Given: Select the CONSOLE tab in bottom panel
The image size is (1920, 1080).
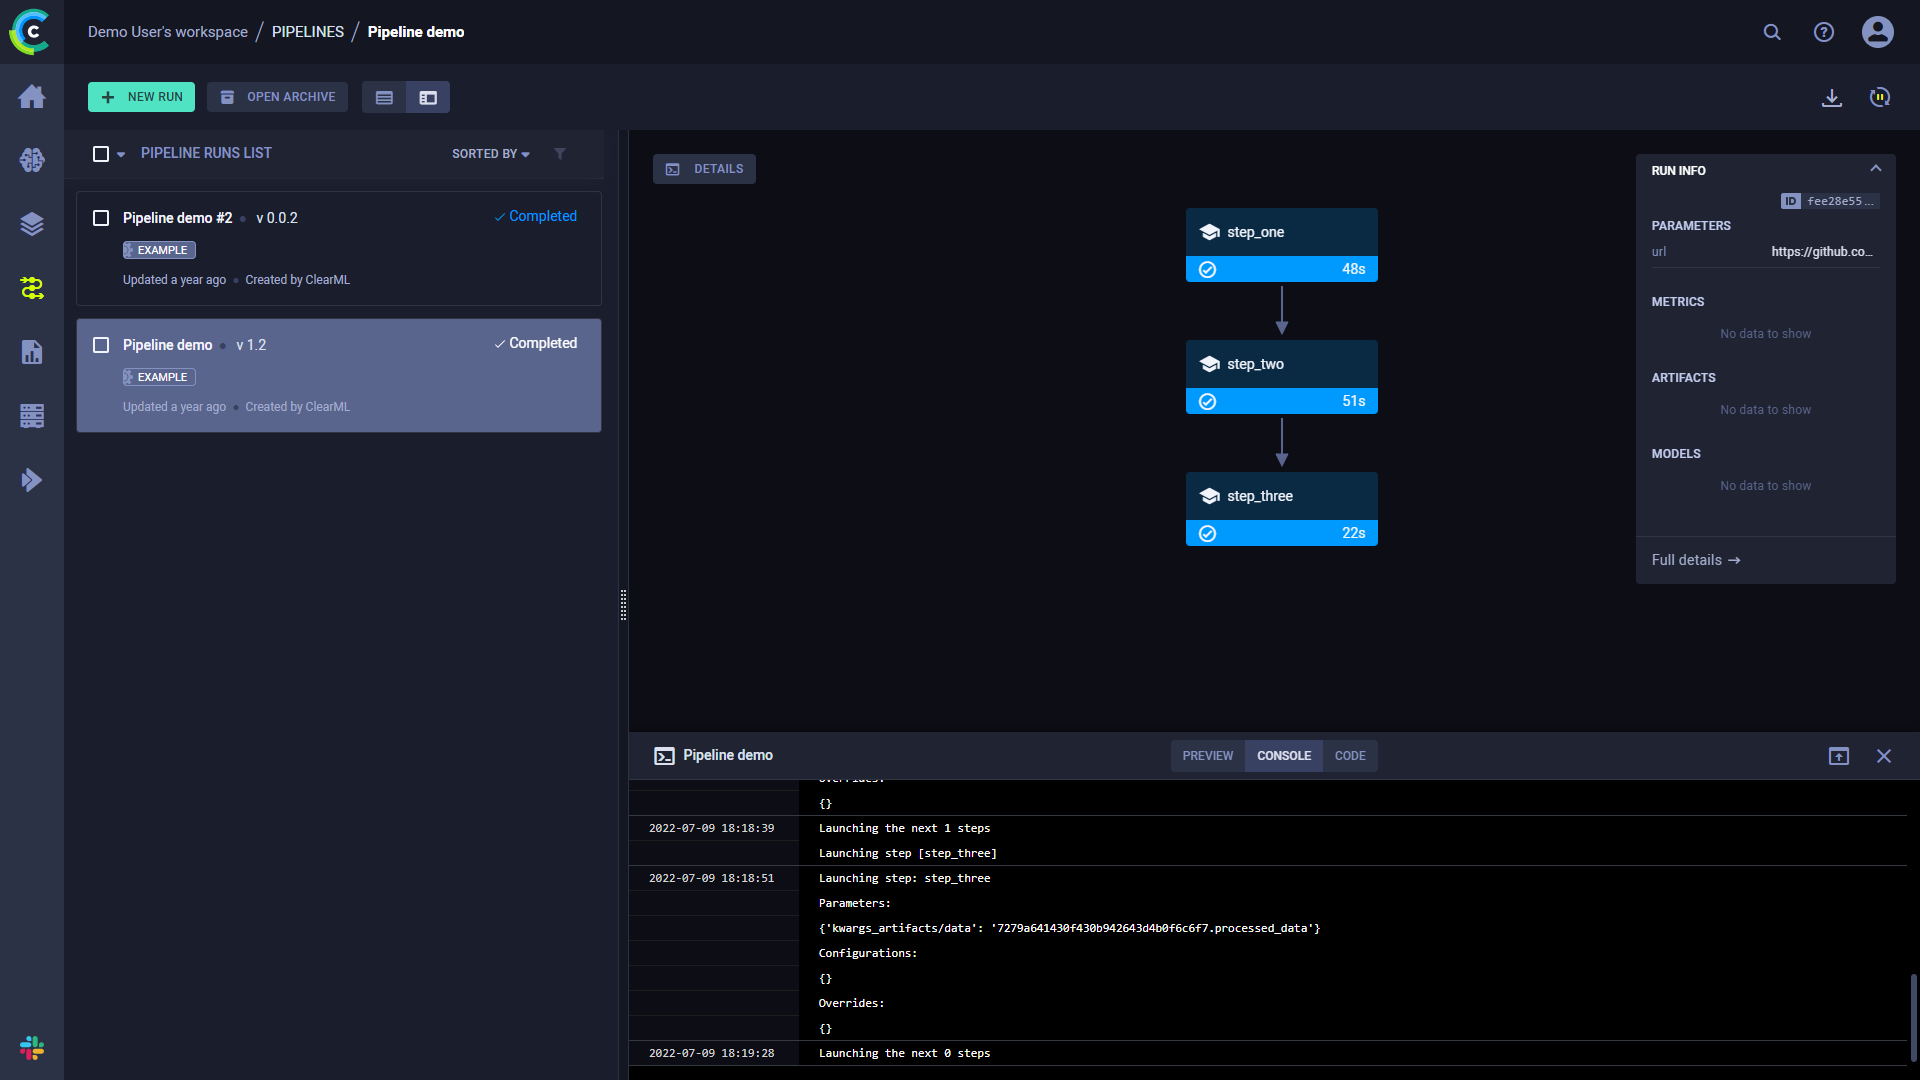Looking at the screenshot, I should [1283, 756].
